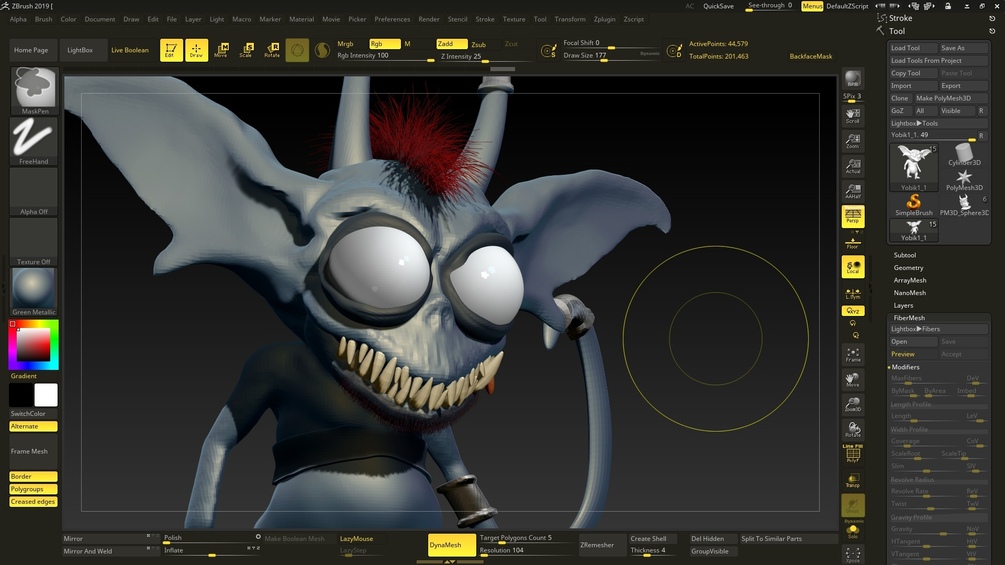This screenshot has width=1005, height=565.
Task: Collapse the FiberMesh section
Action: pyautogui.click(x=909, y=318)
